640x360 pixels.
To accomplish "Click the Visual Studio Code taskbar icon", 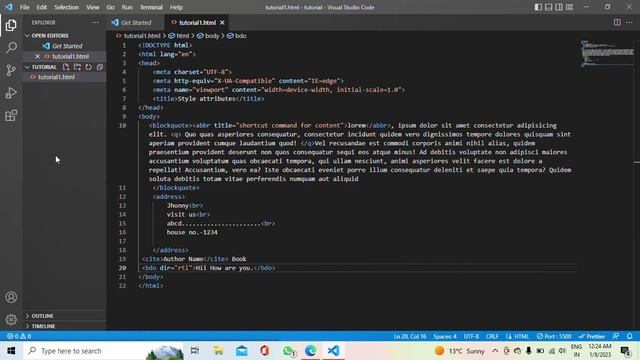I will pos(333,351).
